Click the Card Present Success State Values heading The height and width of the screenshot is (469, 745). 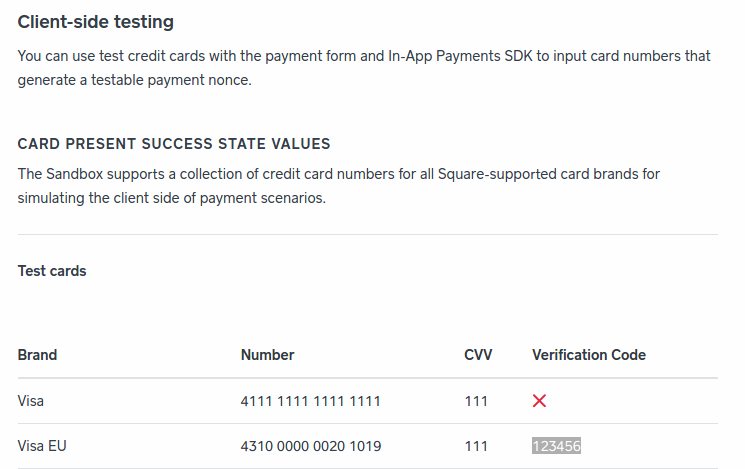pos(174,144)
